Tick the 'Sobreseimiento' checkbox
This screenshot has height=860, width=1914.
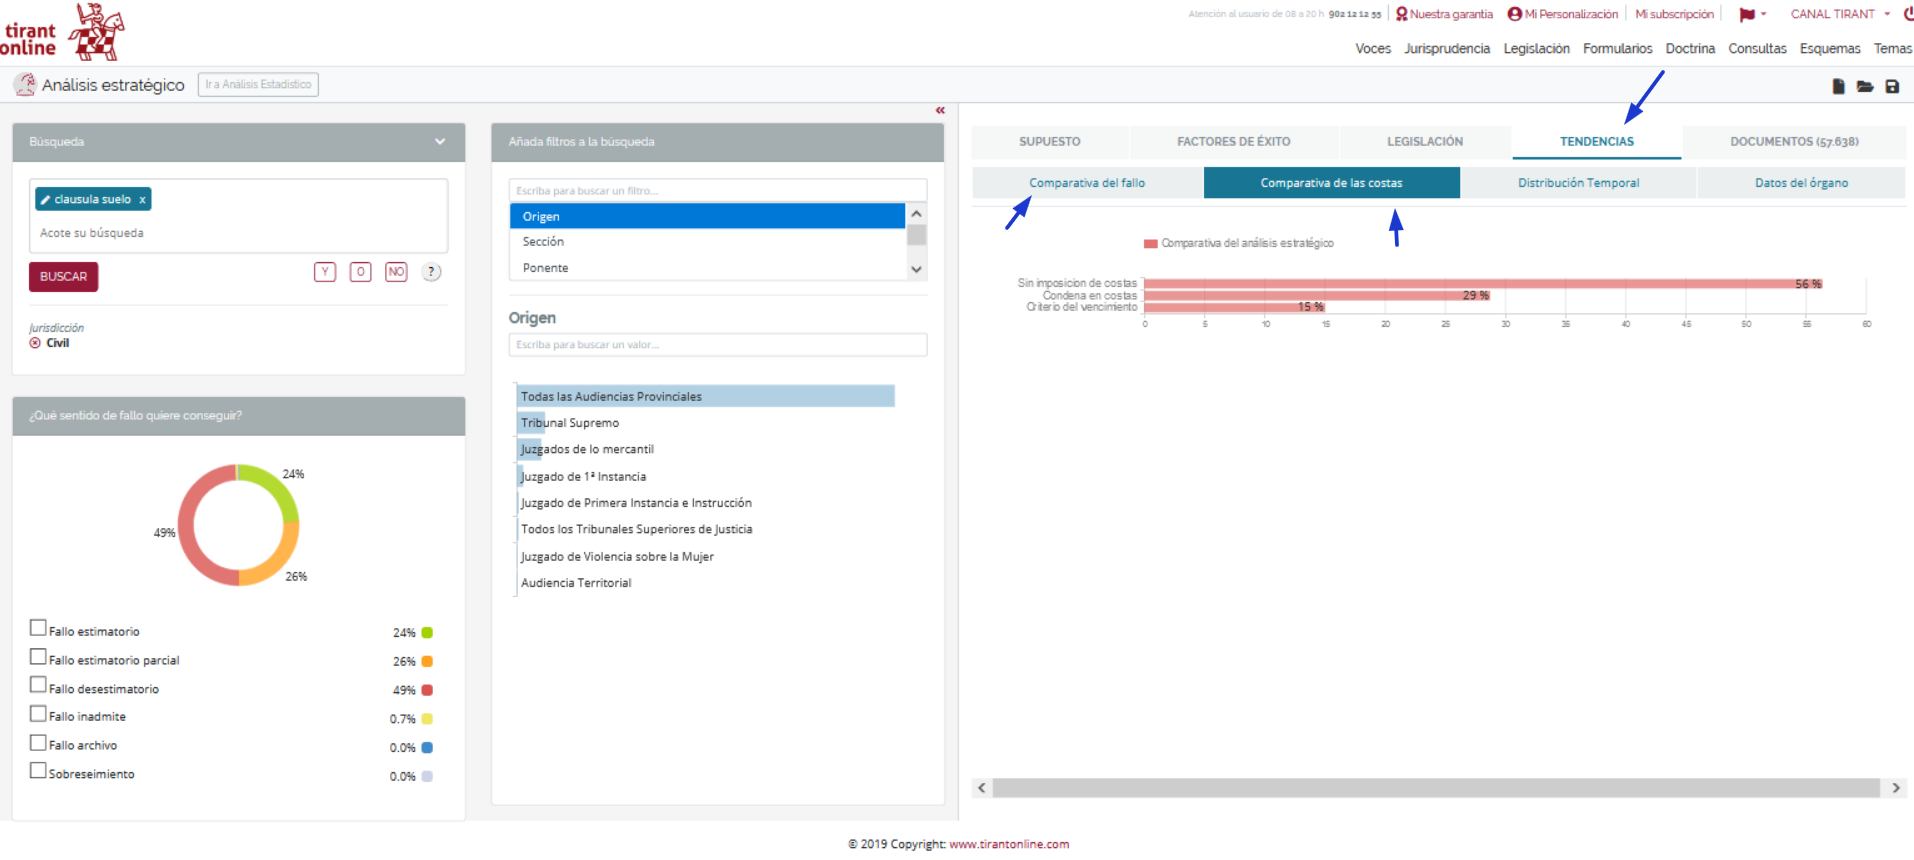pos(38,771)
